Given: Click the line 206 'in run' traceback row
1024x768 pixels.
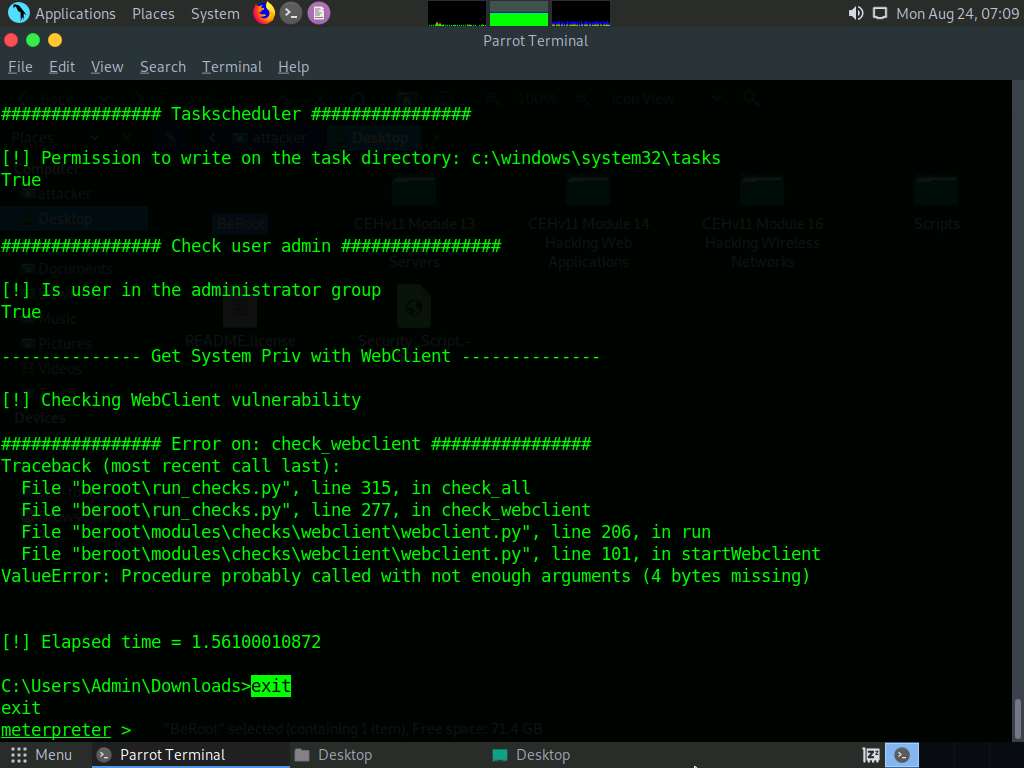Looking at the screenshot, I should pyautogui.click(x=366, y=532).
